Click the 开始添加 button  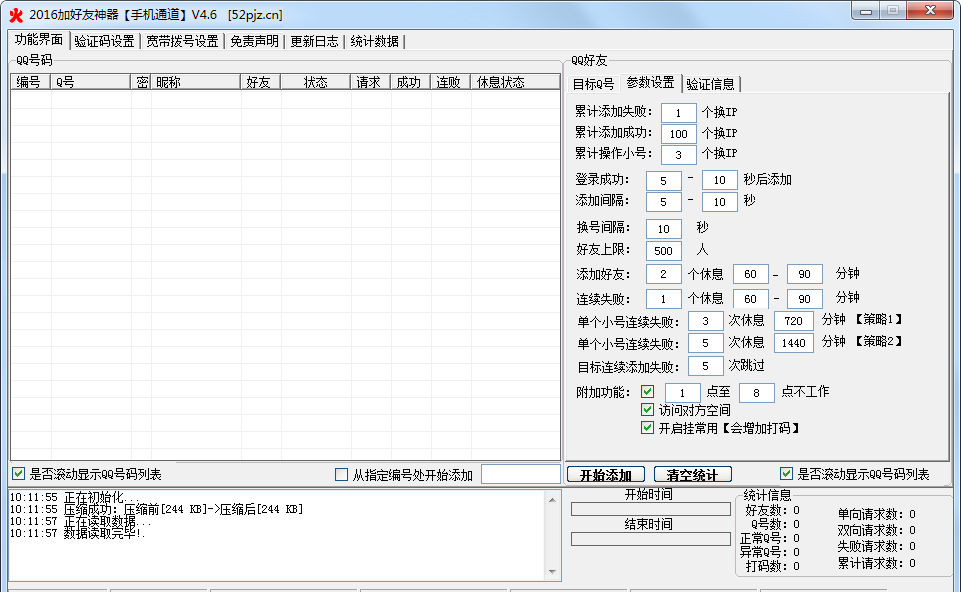[x=606, y=475]
